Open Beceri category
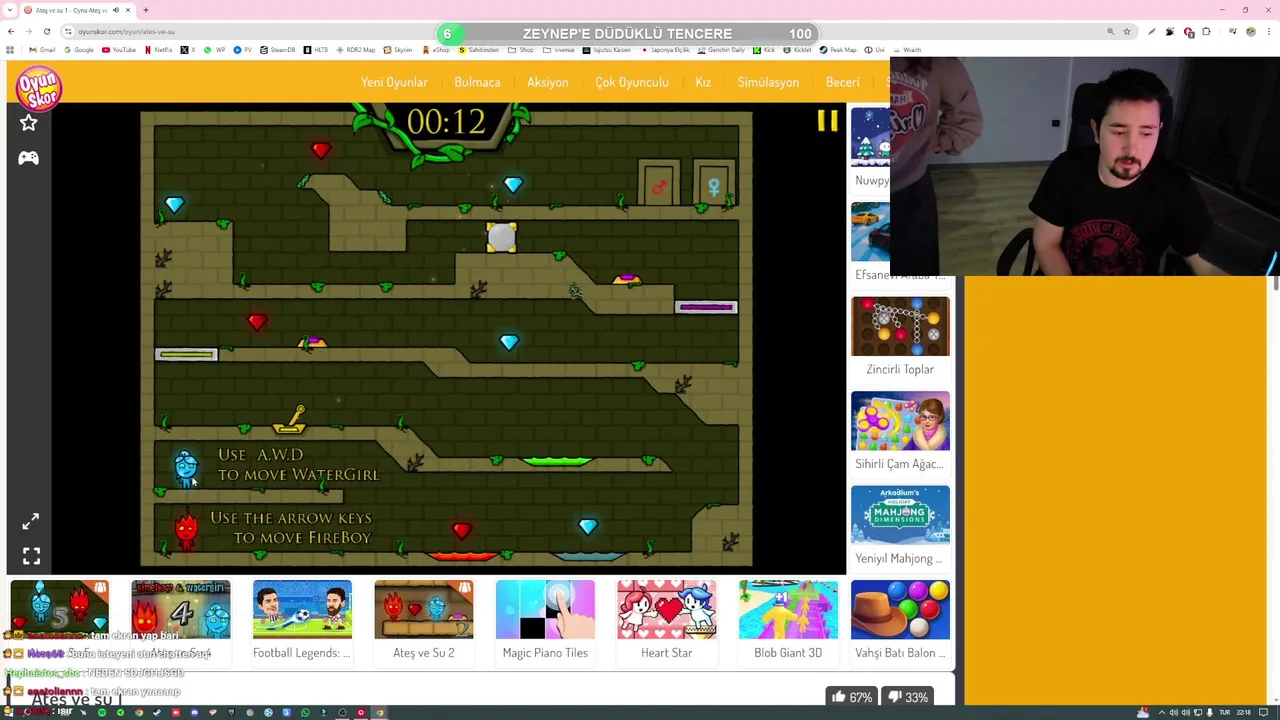Image resolution: width=1280 pixels, height=720 pixels. tap(842, 82)
